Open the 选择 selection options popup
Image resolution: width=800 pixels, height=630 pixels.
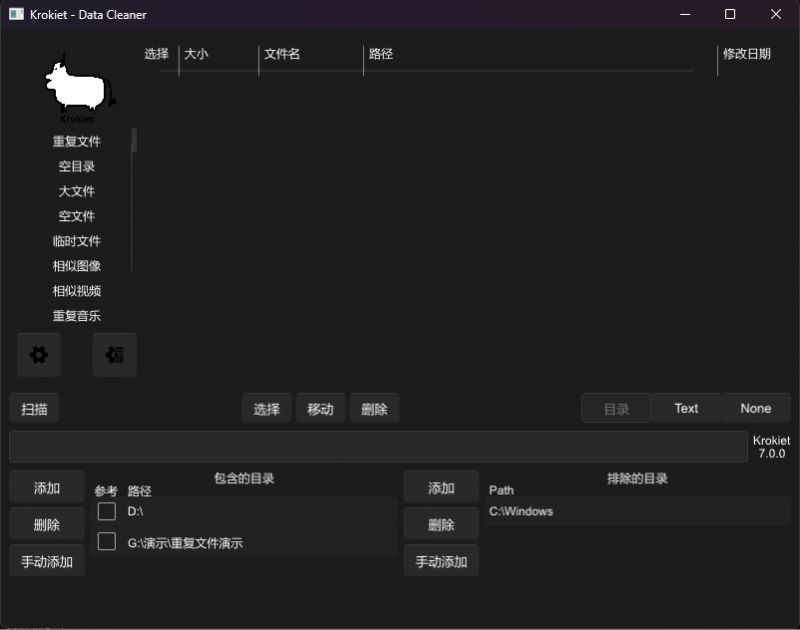[266, 408]
